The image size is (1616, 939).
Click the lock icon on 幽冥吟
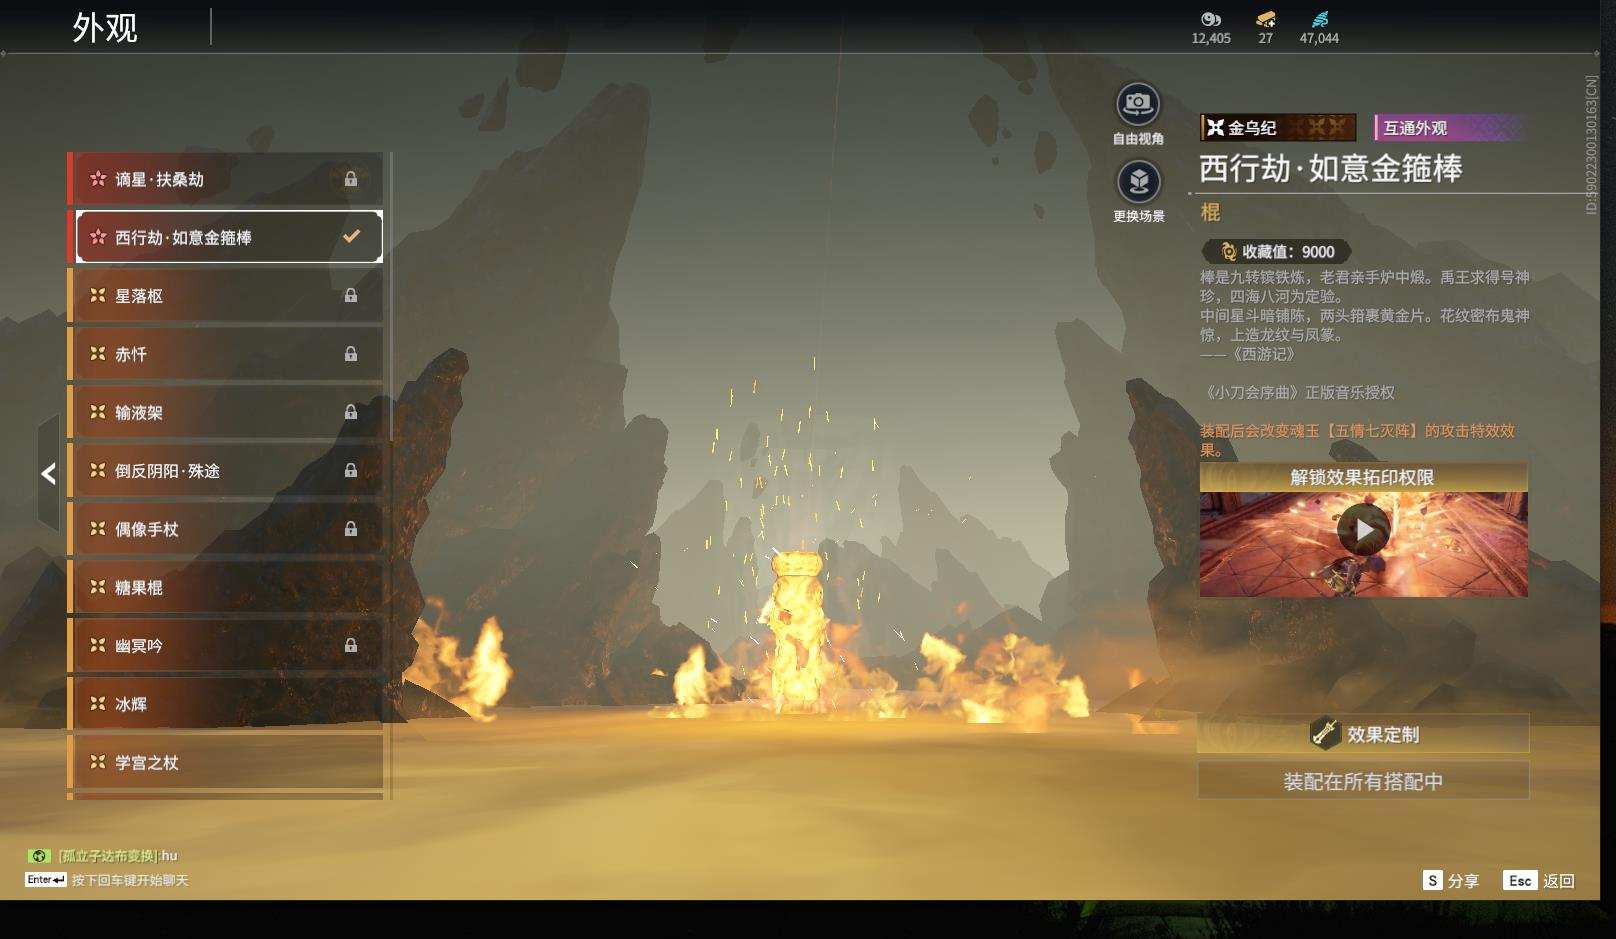(351, 645)
